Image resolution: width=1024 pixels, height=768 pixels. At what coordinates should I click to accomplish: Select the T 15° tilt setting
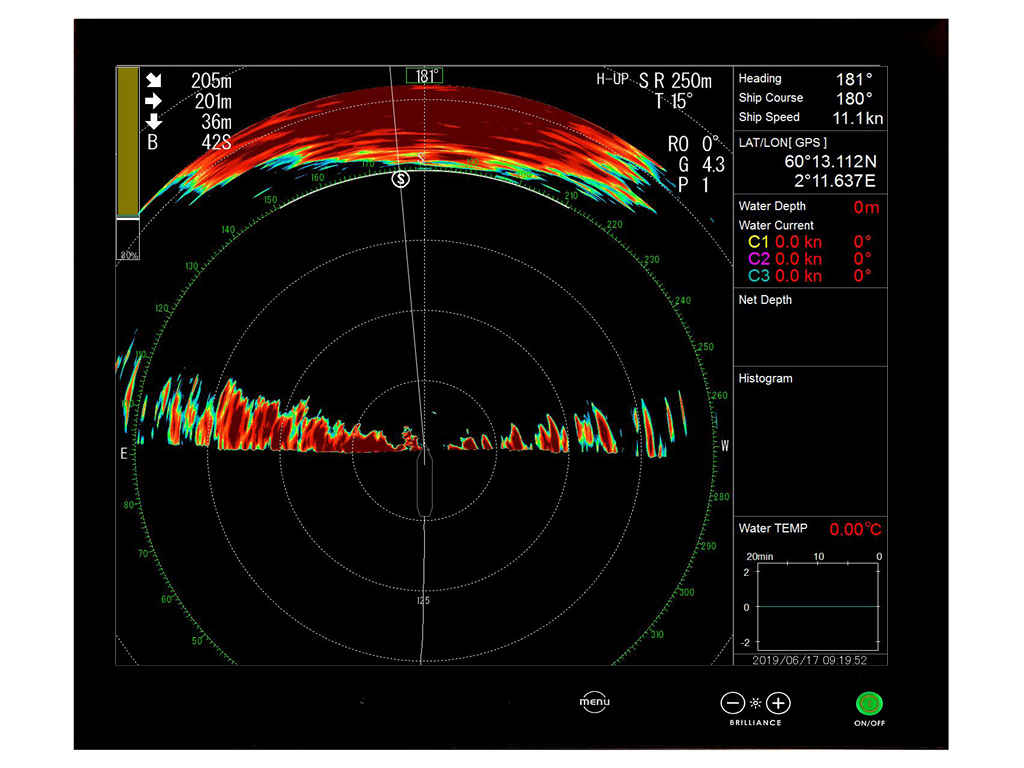coord(673,101)
